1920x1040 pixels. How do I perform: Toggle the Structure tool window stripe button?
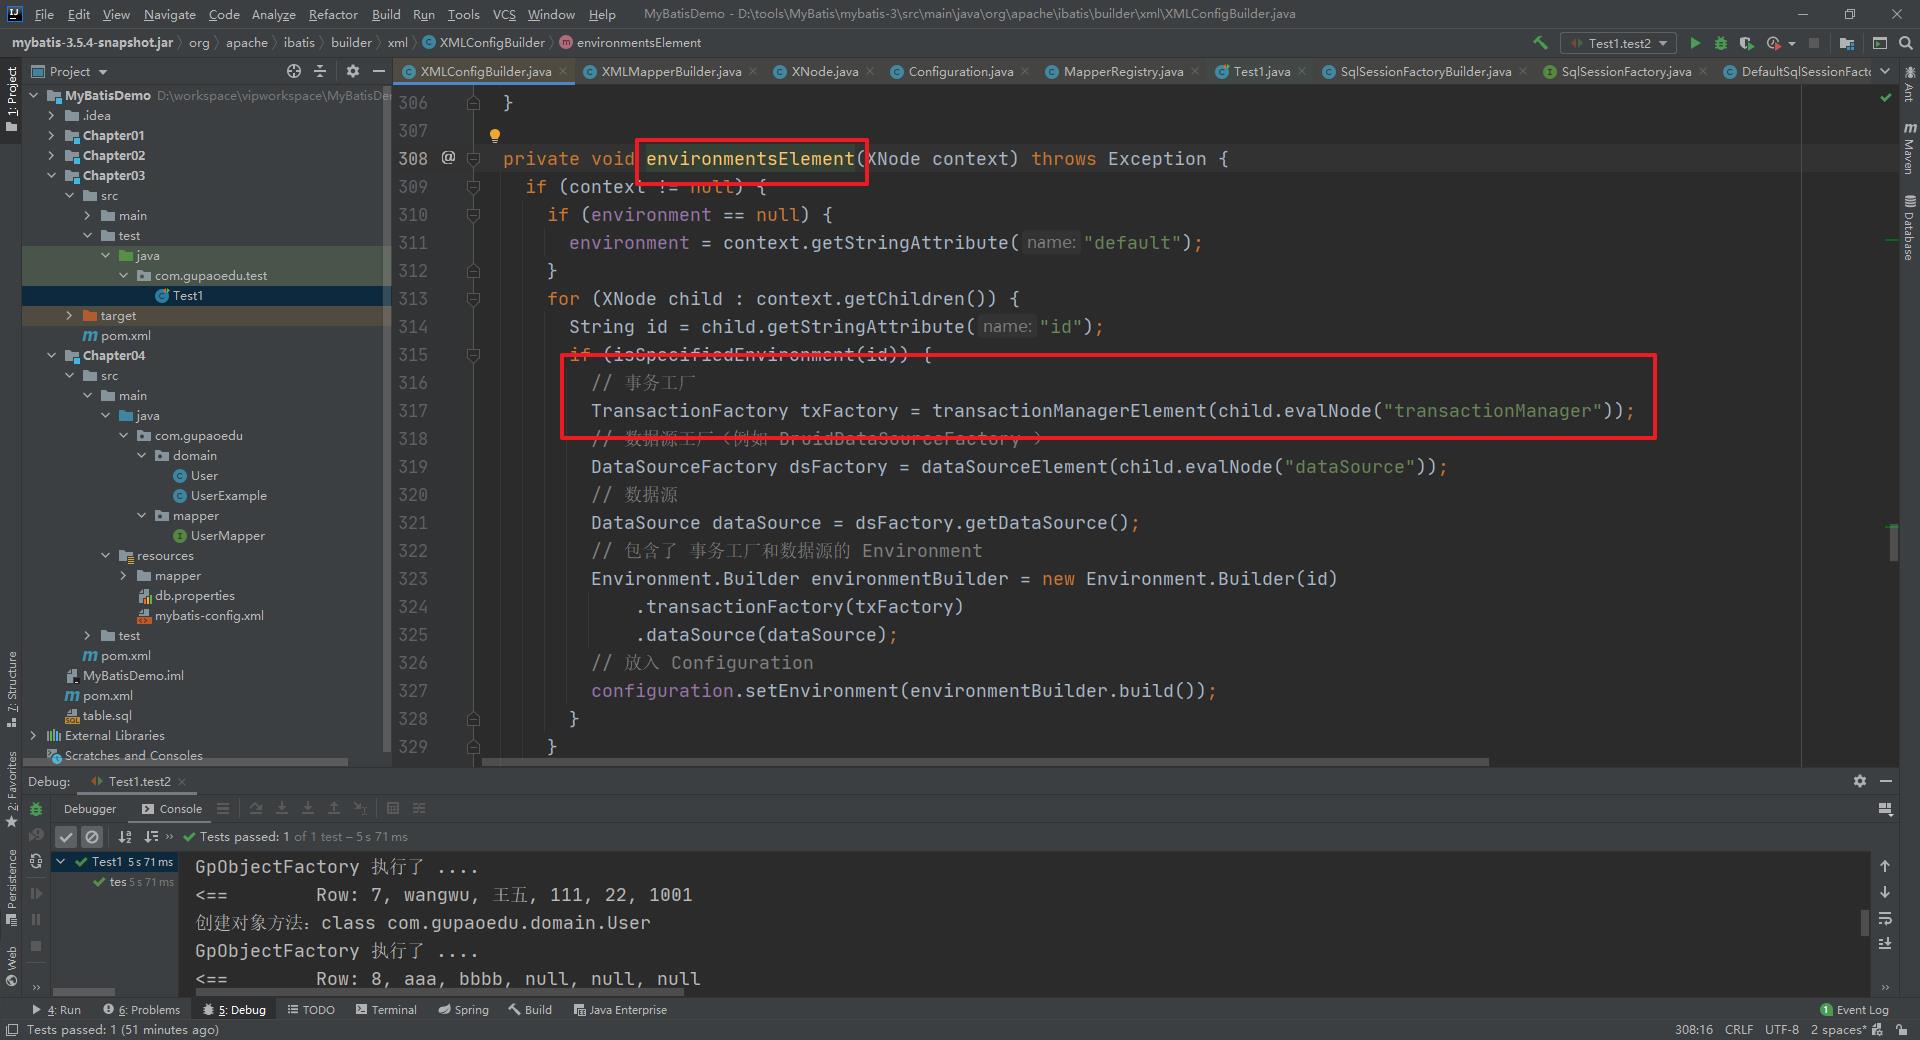[11, 689]
